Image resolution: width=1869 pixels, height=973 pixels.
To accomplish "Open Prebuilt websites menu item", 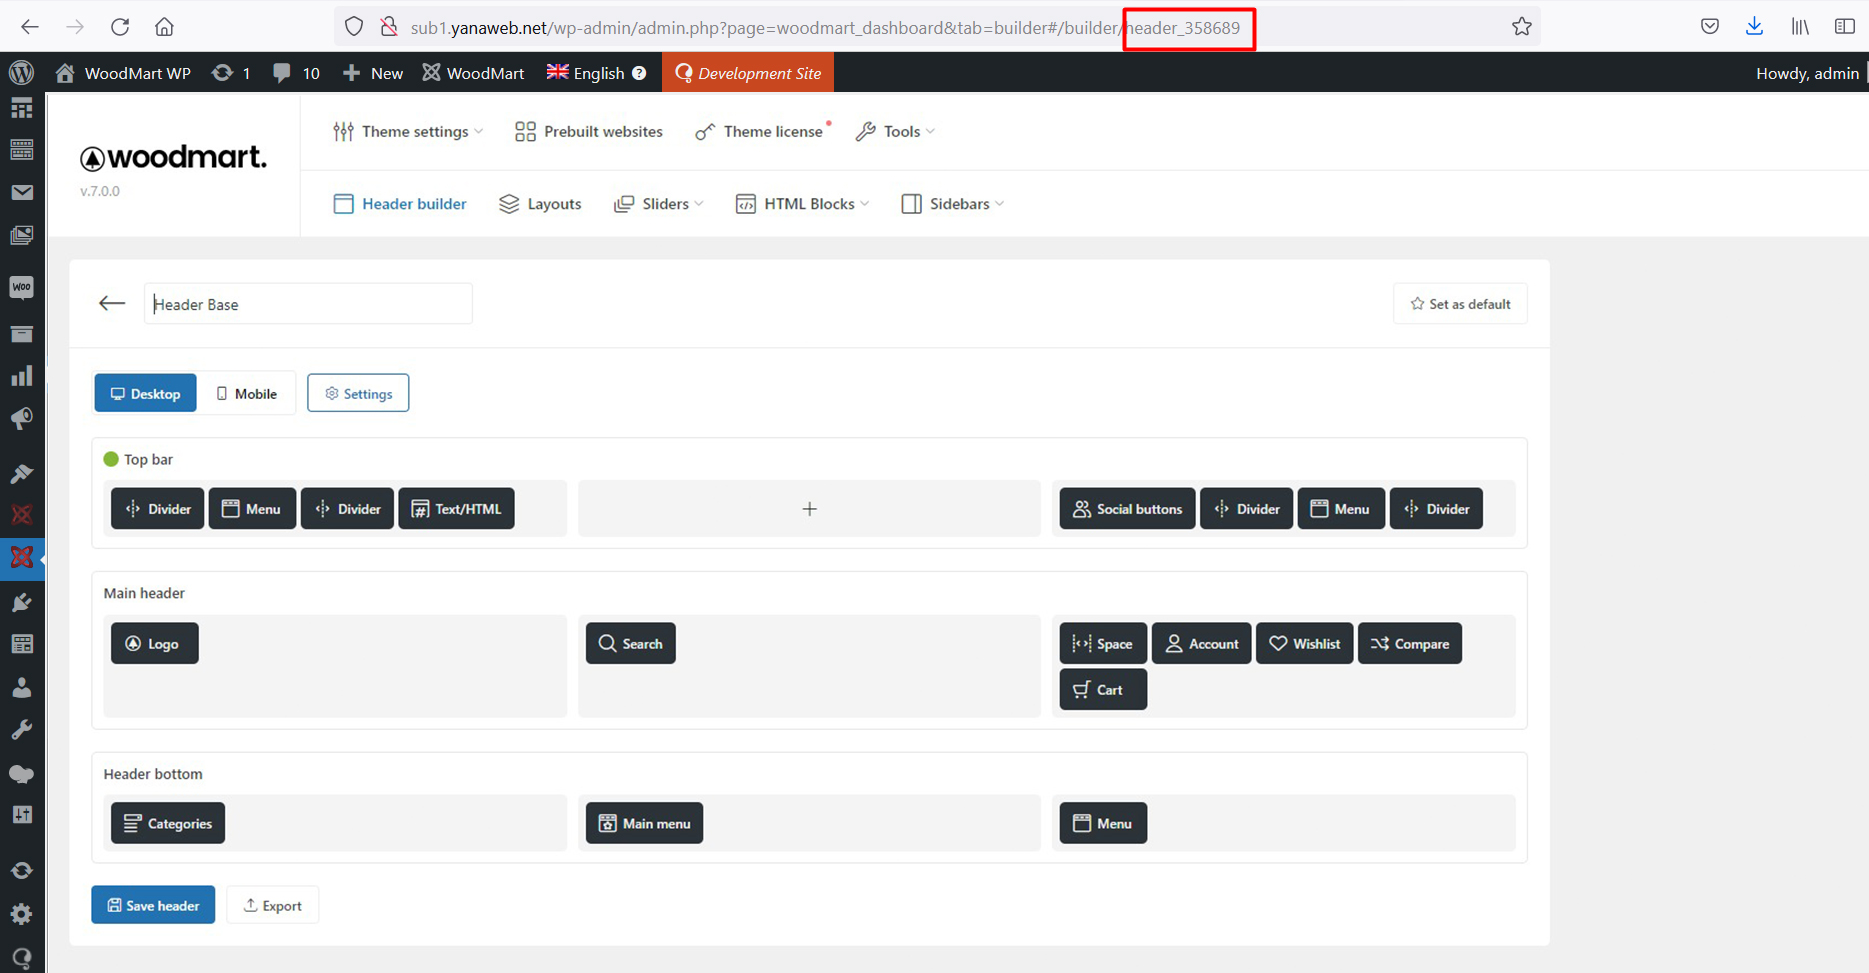I will [589, 132].
